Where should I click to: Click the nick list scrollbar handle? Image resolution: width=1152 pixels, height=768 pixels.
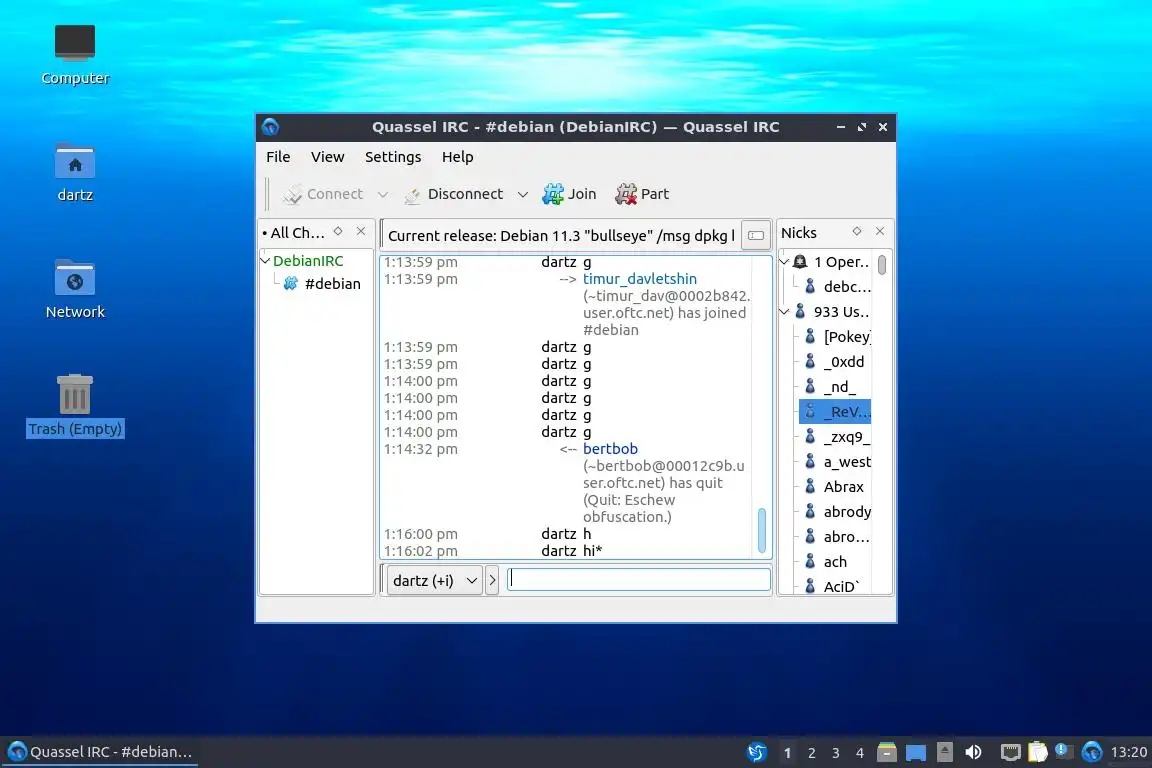pos(882,265)
